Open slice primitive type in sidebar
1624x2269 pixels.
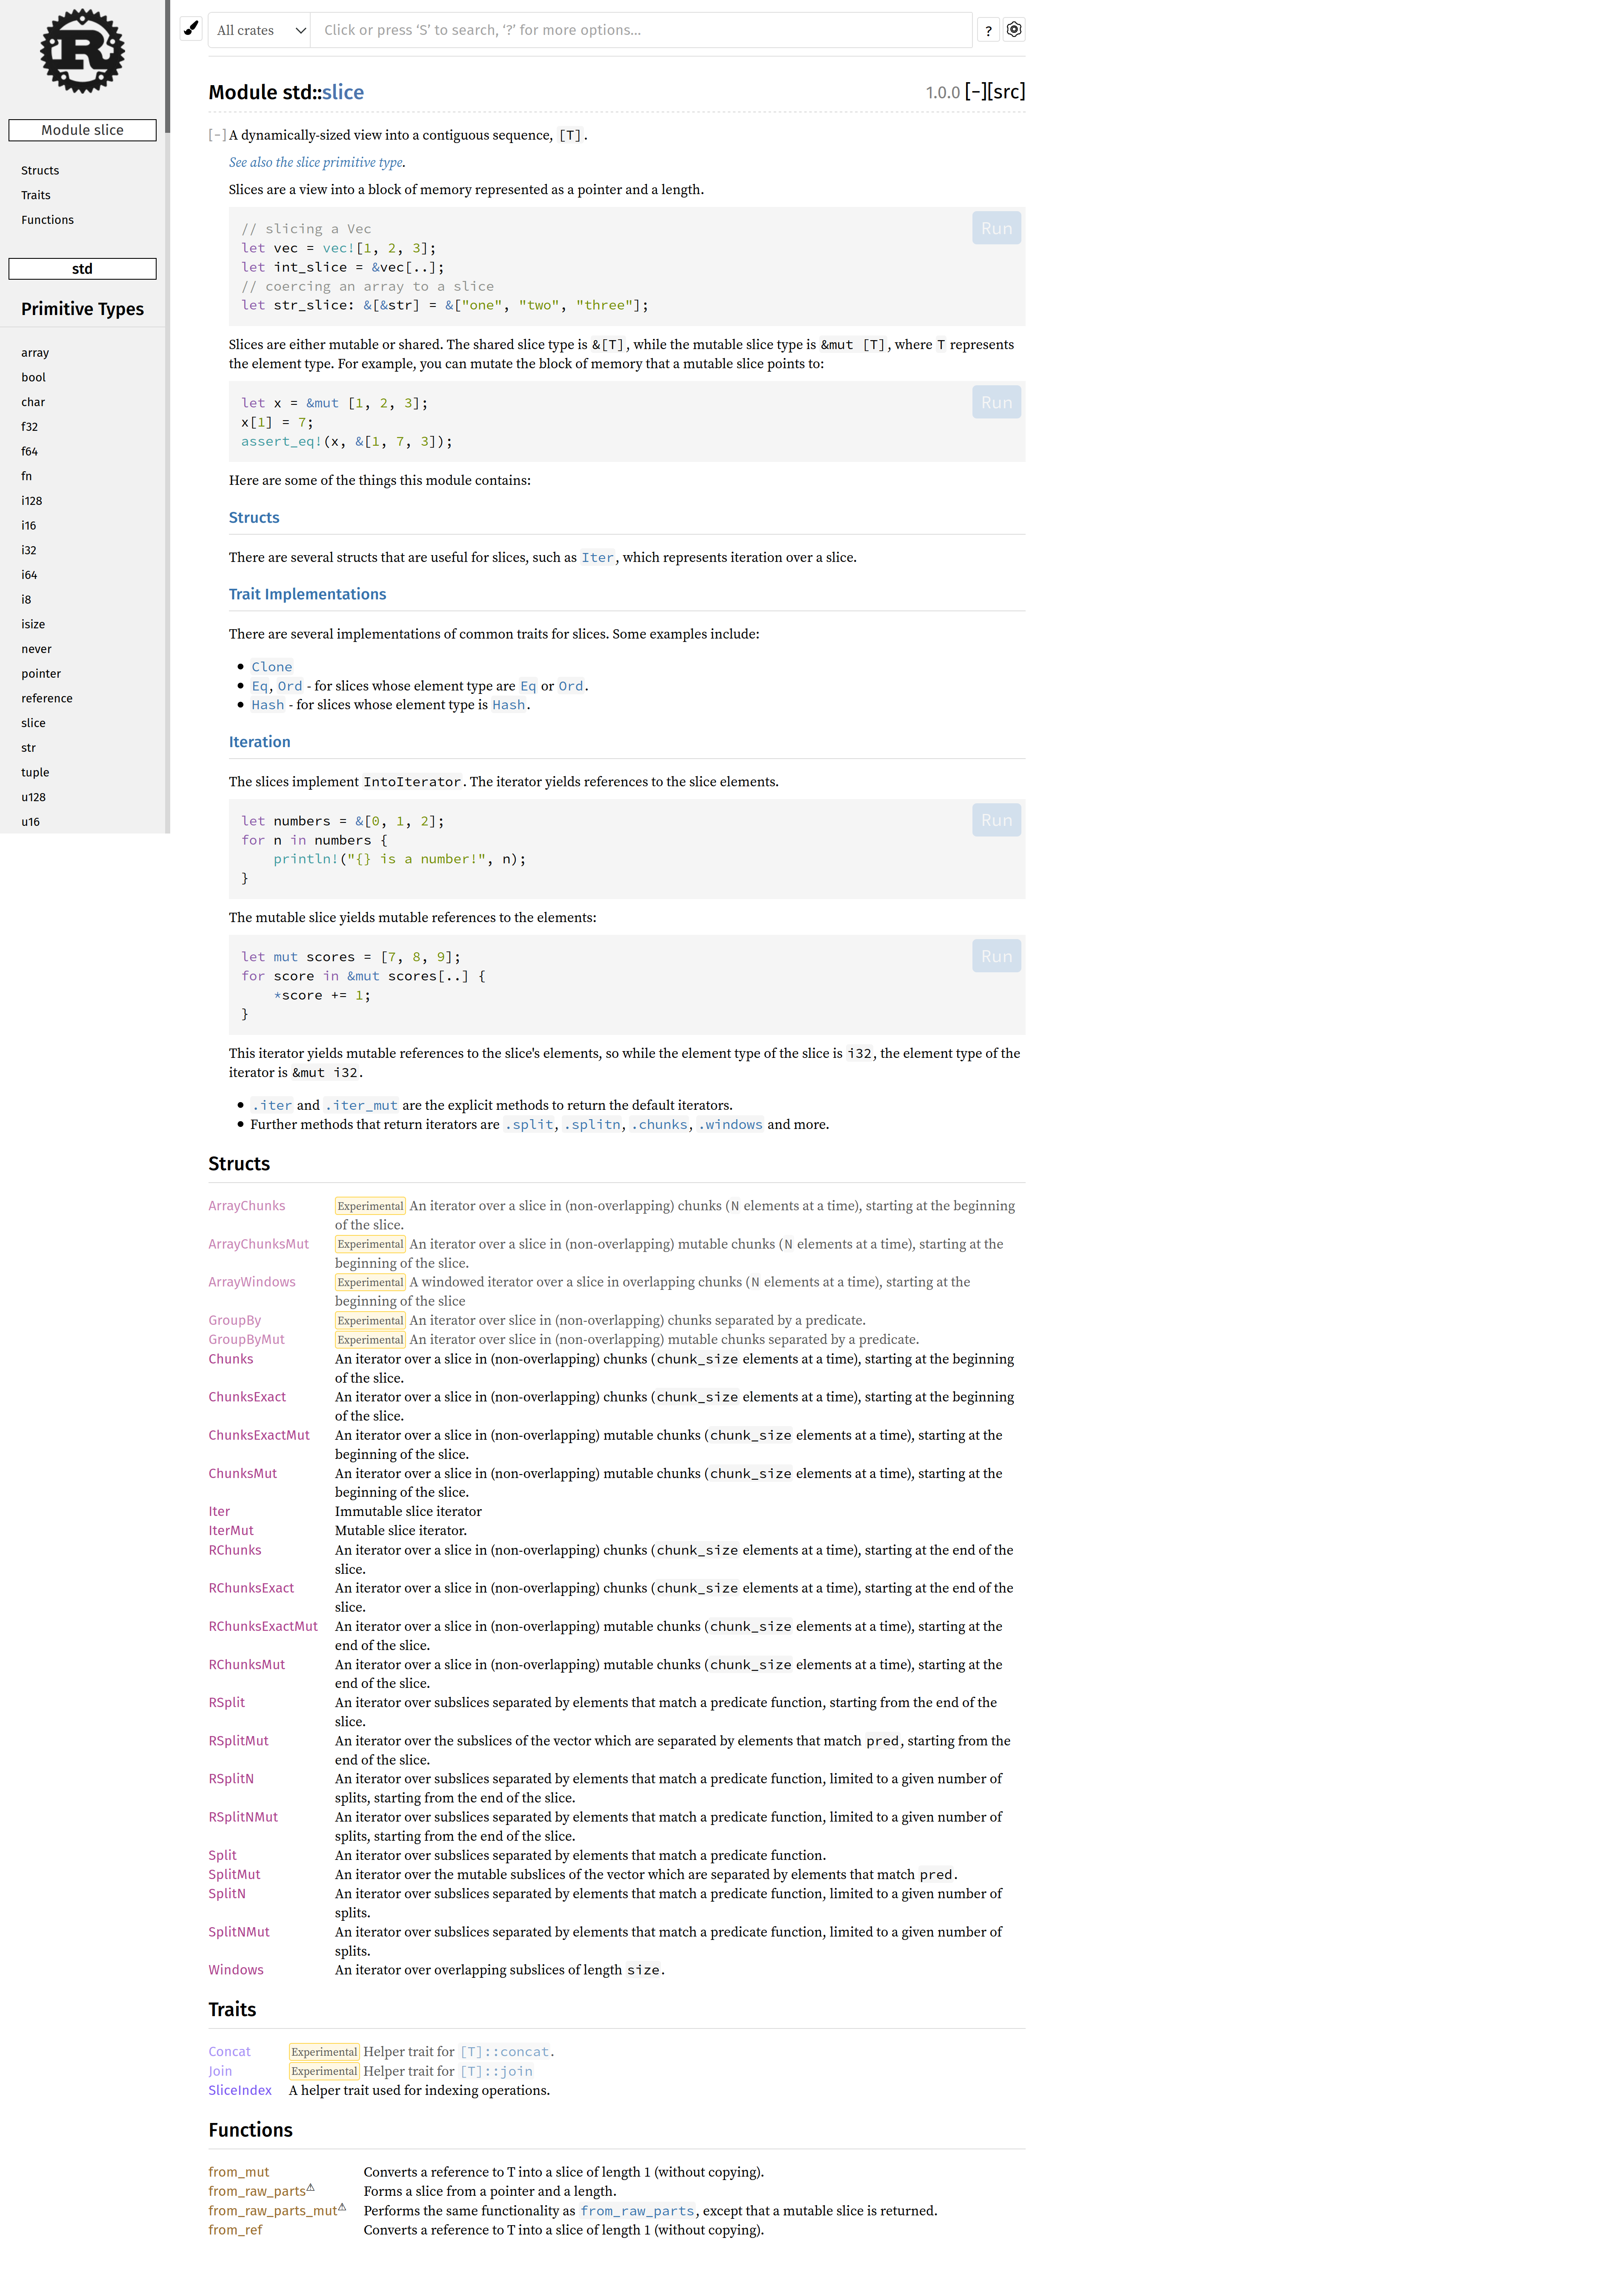tap(33, 722)
